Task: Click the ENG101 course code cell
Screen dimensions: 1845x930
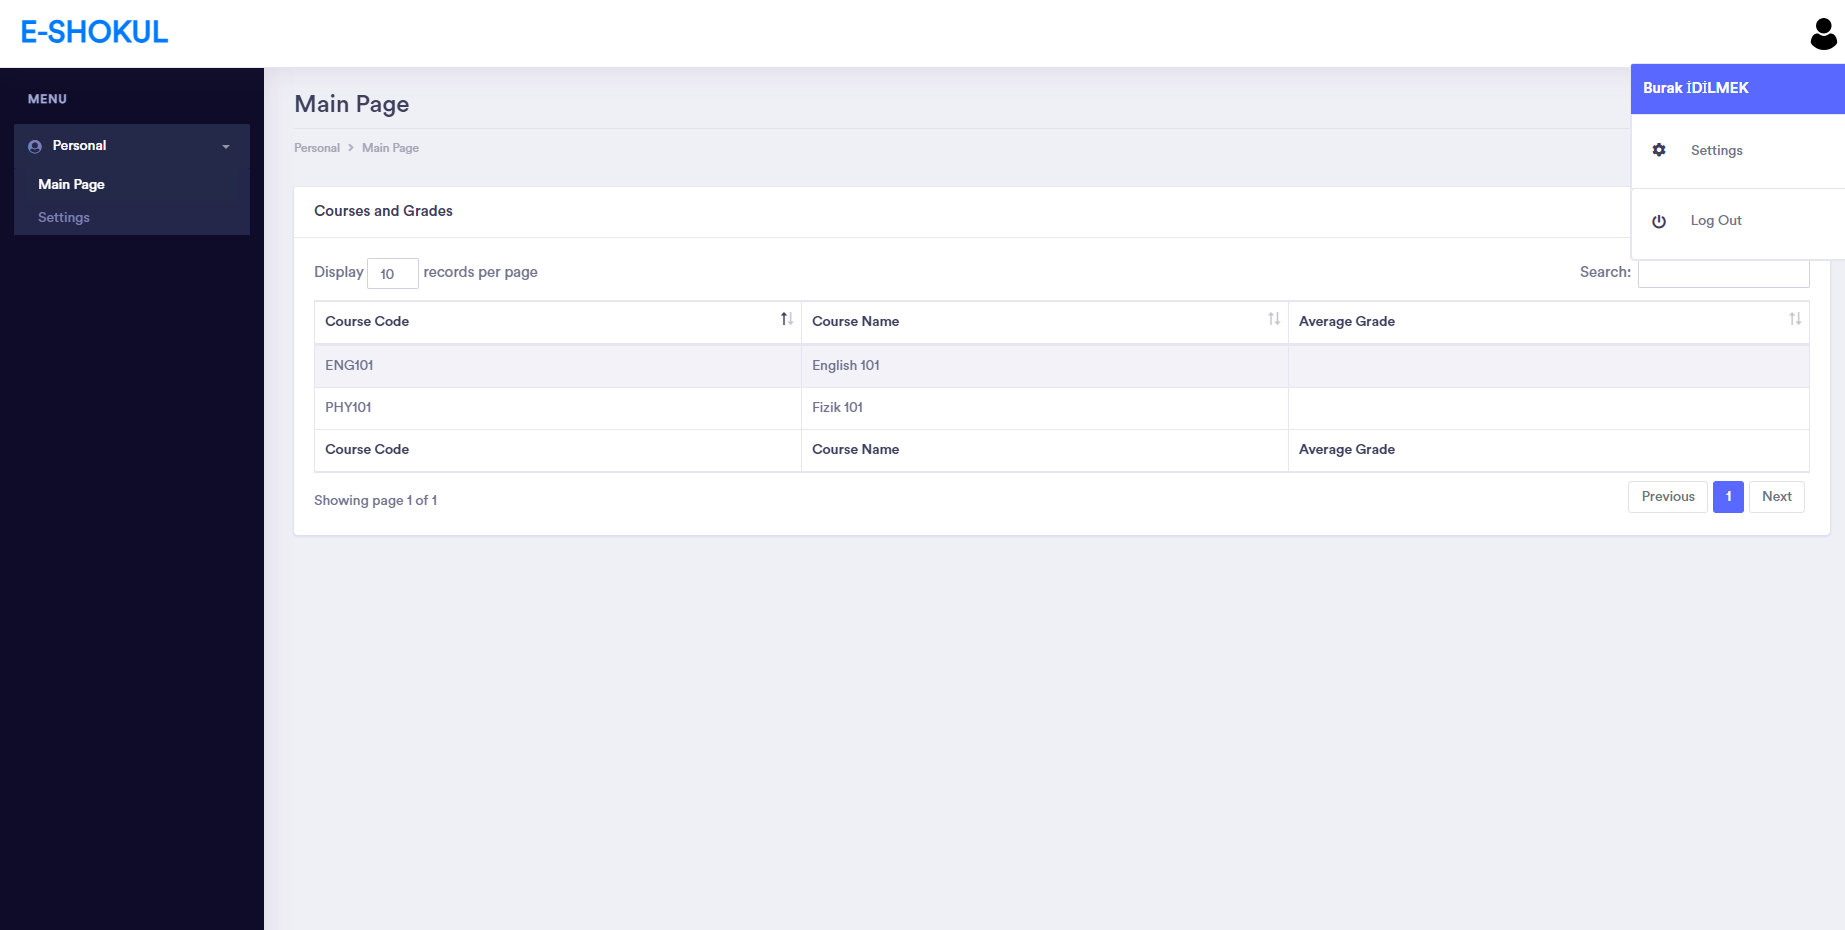Action: coord(558,366)
